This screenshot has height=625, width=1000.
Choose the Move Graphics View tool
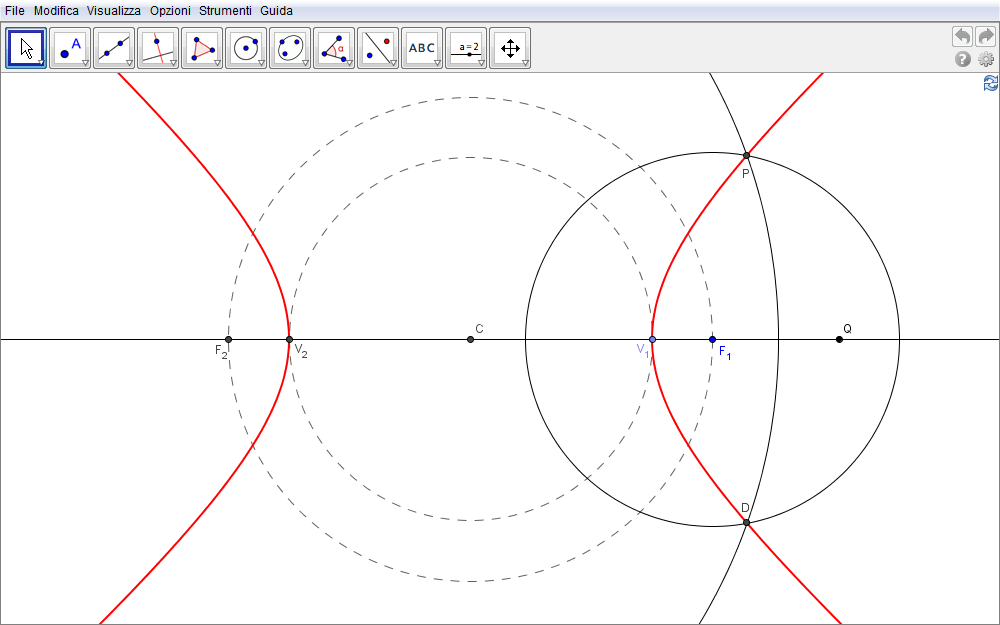click(x=510, y=48)
